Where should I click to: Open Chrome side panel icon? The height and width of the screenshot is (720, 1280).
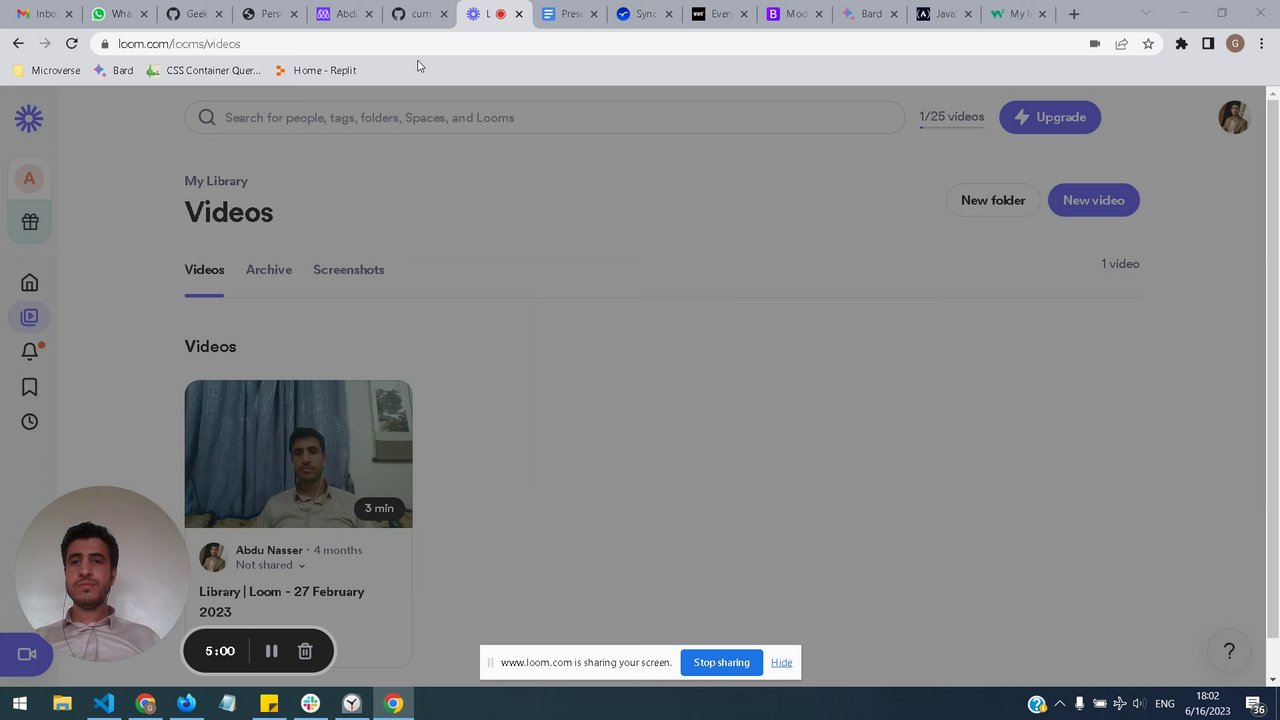tap(1208, 44)
